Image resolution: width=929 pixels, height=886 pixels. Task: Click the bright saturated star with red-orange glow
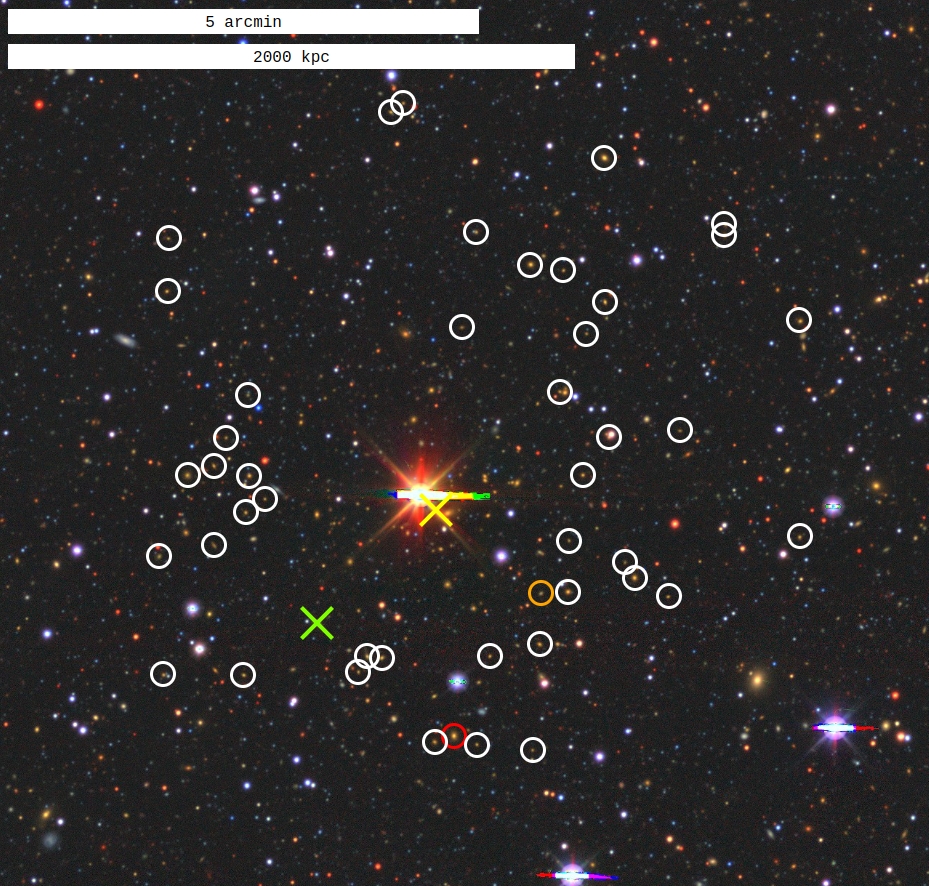[x=422, y=494]
